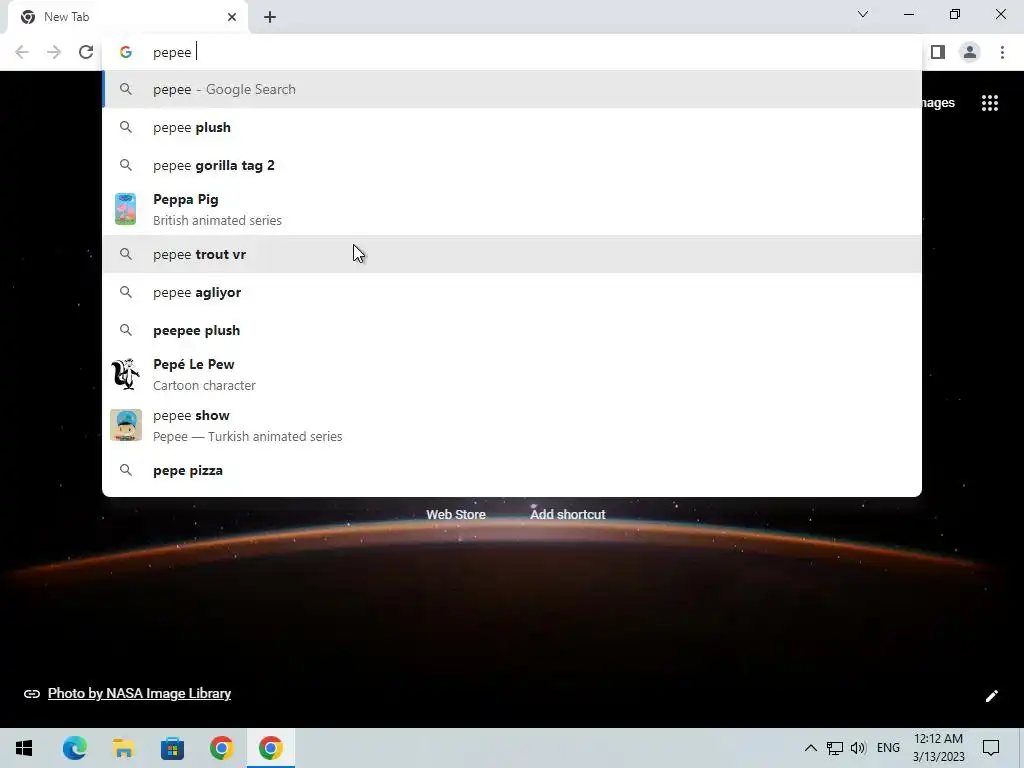The width and height of the screenshot is (1024, 768).
Task: Close the New Tab tab
Action: (x=232, y=17)
